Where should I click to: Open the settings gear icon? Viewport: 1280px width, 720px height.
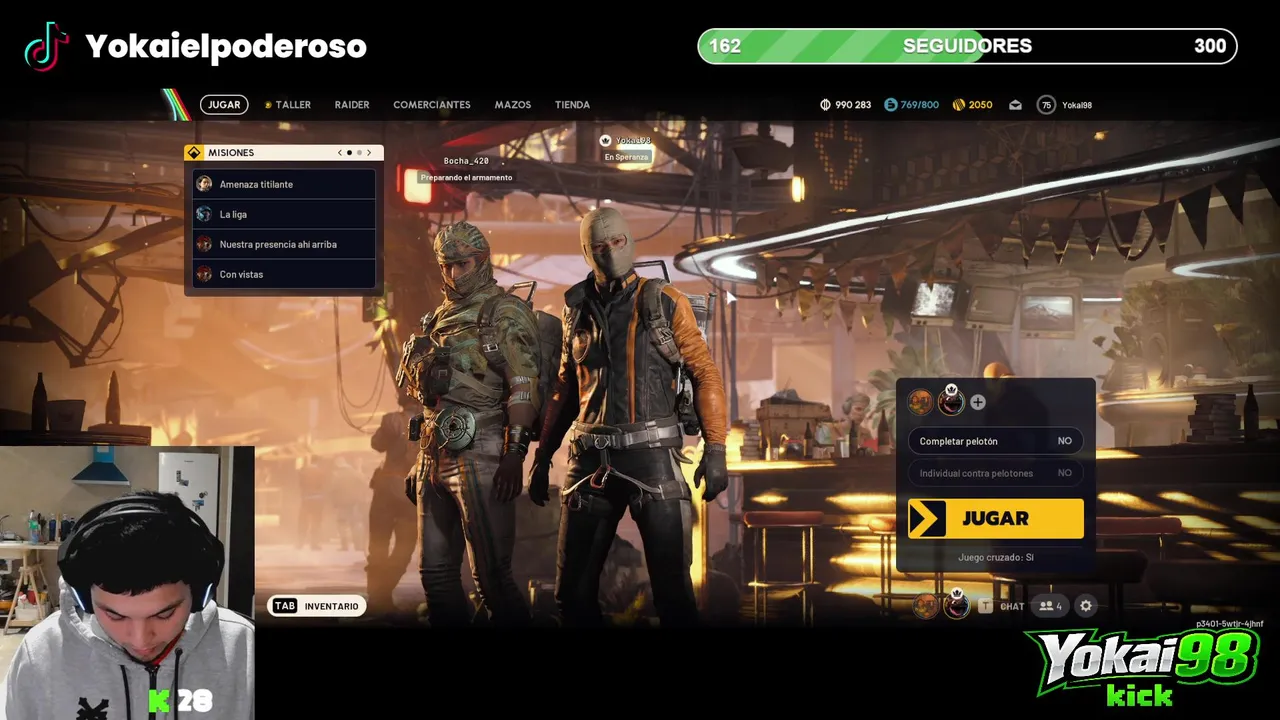(x=1086, y=606)
